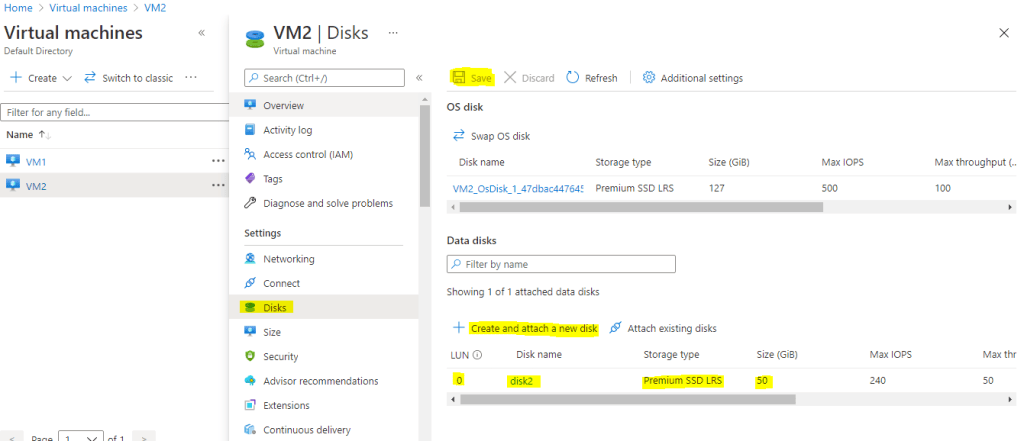Click the plus icon for new disk
This screenshot has width=1024, height=441.
[458, 327]
